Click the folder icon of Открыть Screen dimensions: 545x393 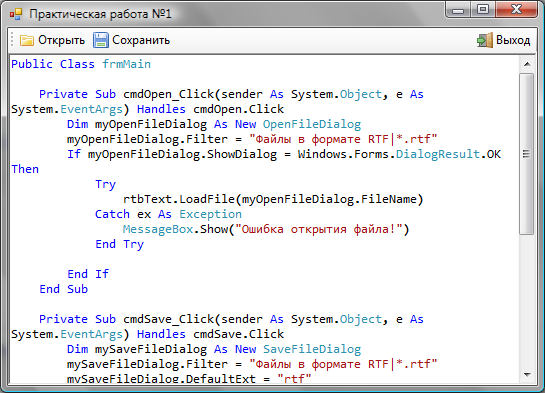26,40
